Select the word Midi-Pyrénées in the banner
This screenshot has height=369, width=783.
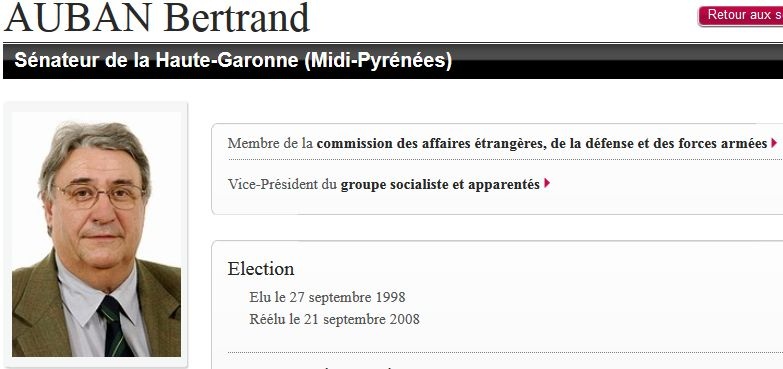[x=378, y=61]
